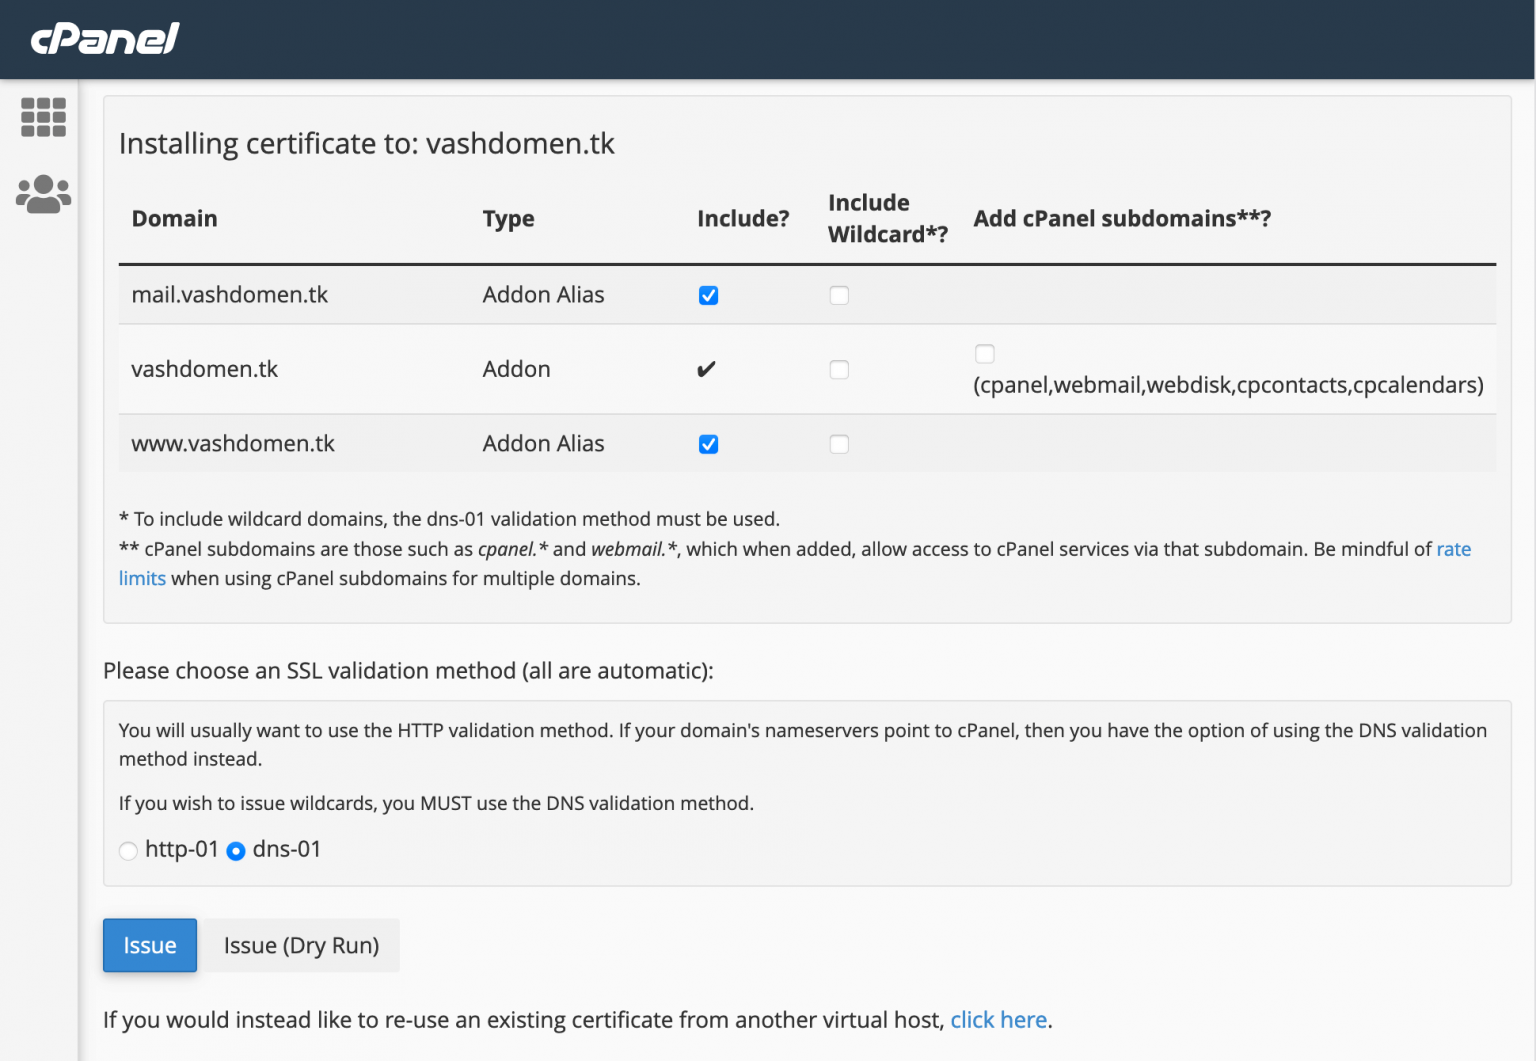The width and height of the screenshot is (1536, 1061).
Task: Check Add cPanel subdomains for vashdomen.tk
Action: pyautogui.click(x=984, y=353)
